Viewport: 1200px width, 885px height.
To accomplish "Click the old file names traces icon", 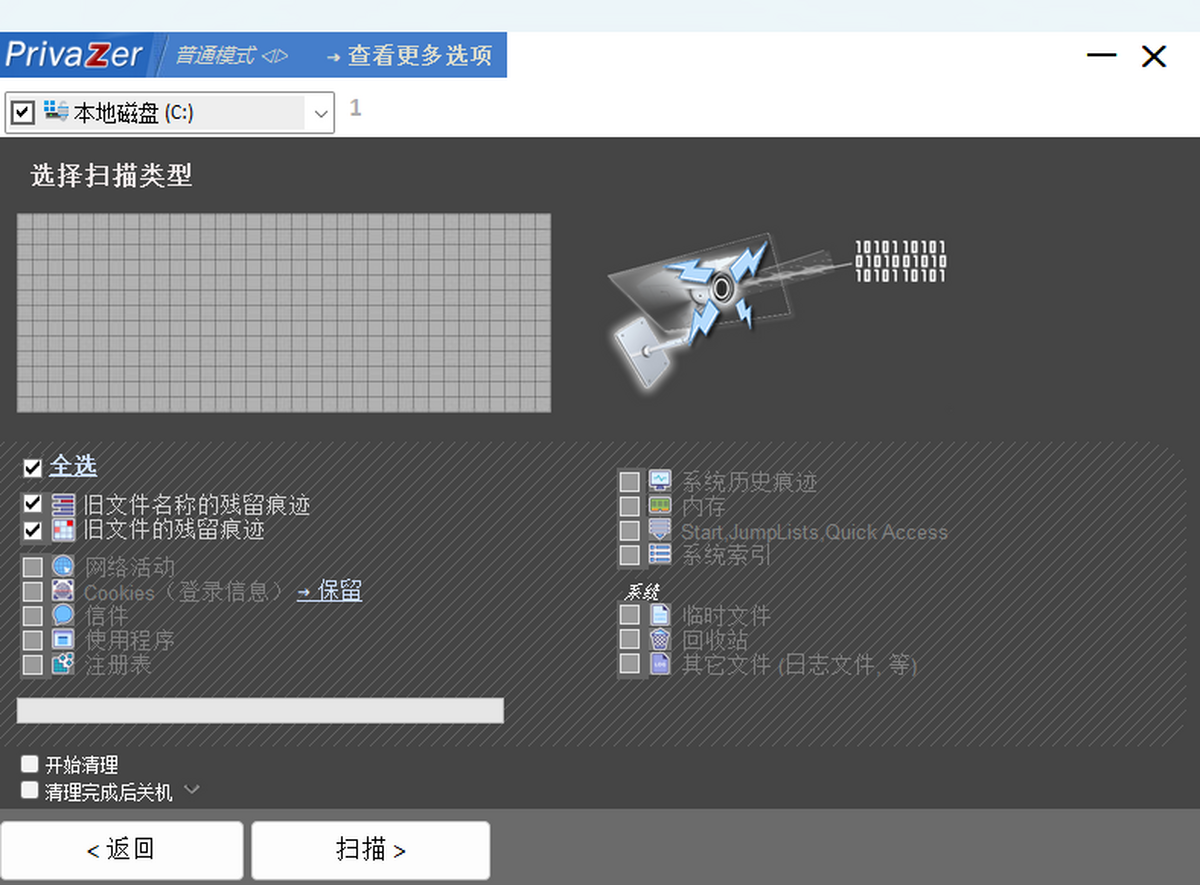I will (63, 505).
